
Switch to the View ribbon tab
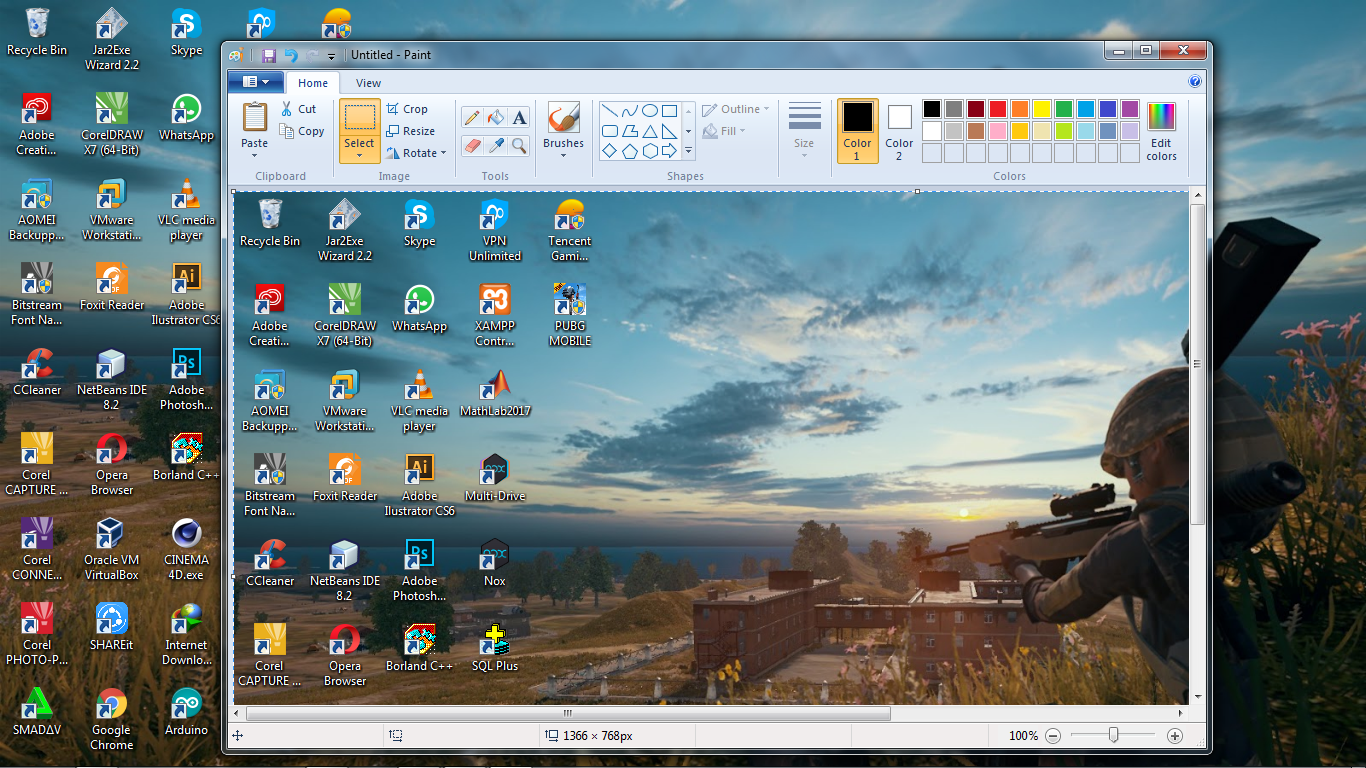(368, 83)
